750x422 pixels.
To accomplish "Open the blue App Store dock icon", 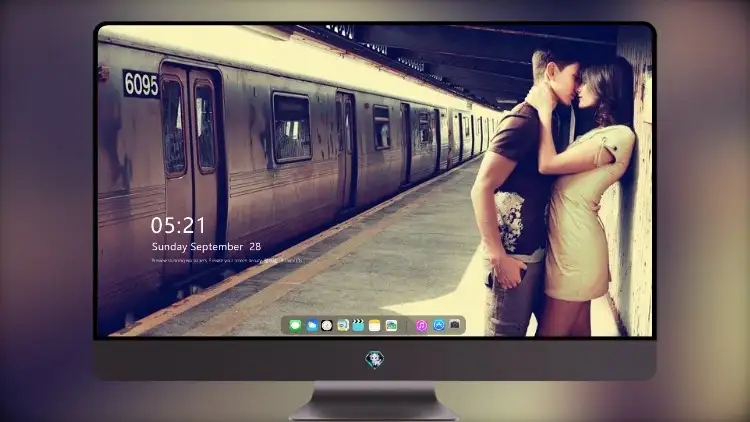I will [x=439, y=325].
